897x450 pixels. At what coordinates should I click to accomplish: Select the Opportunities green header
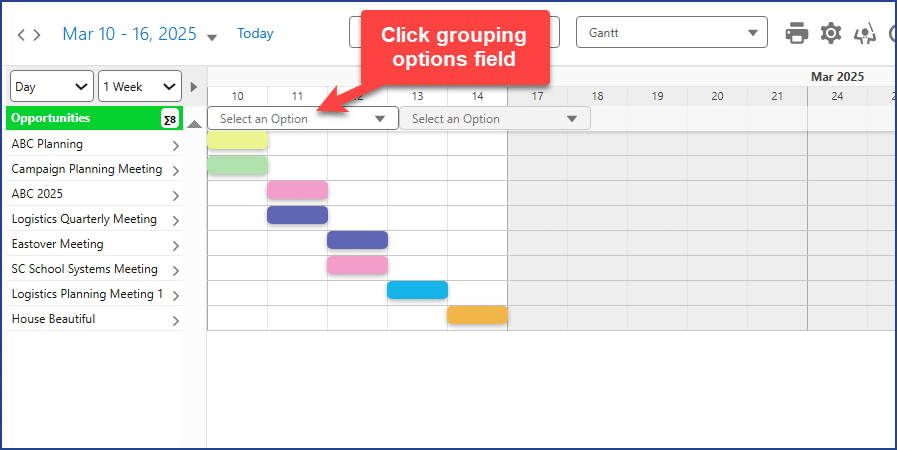coord(80,118)
